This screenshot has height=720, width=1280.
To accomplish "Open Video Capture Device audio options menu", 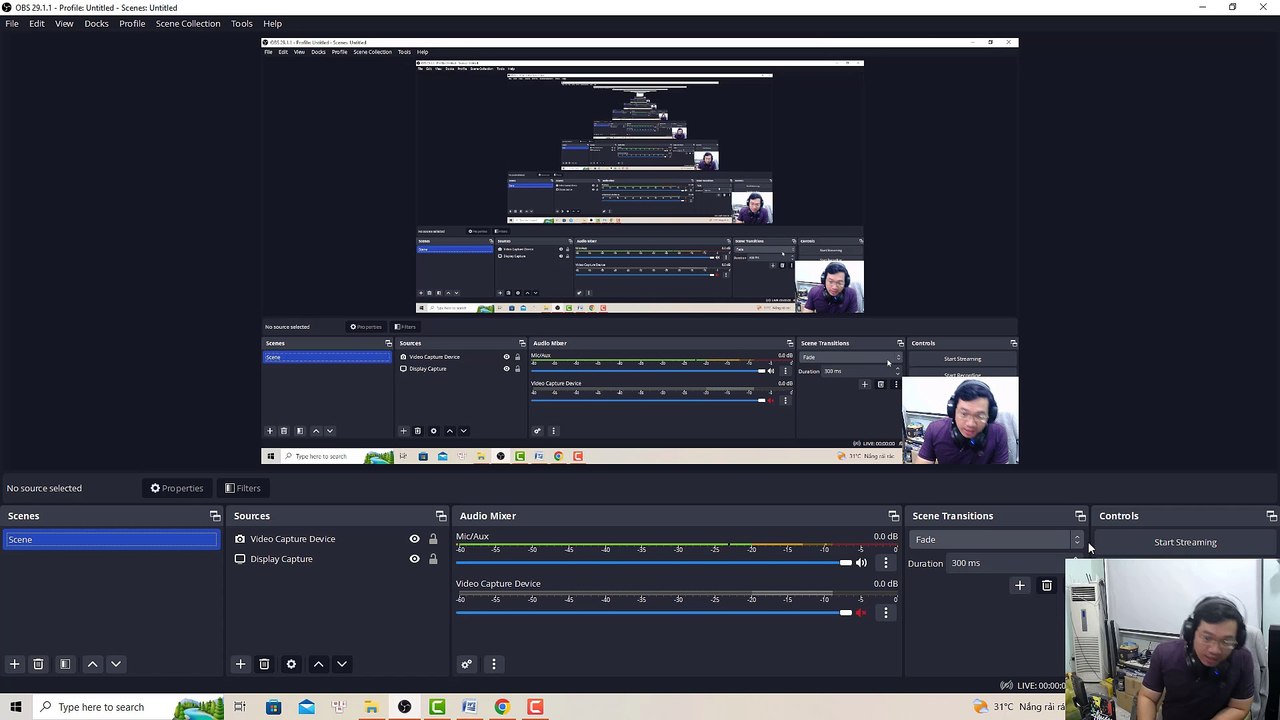I will coord(885,612).
